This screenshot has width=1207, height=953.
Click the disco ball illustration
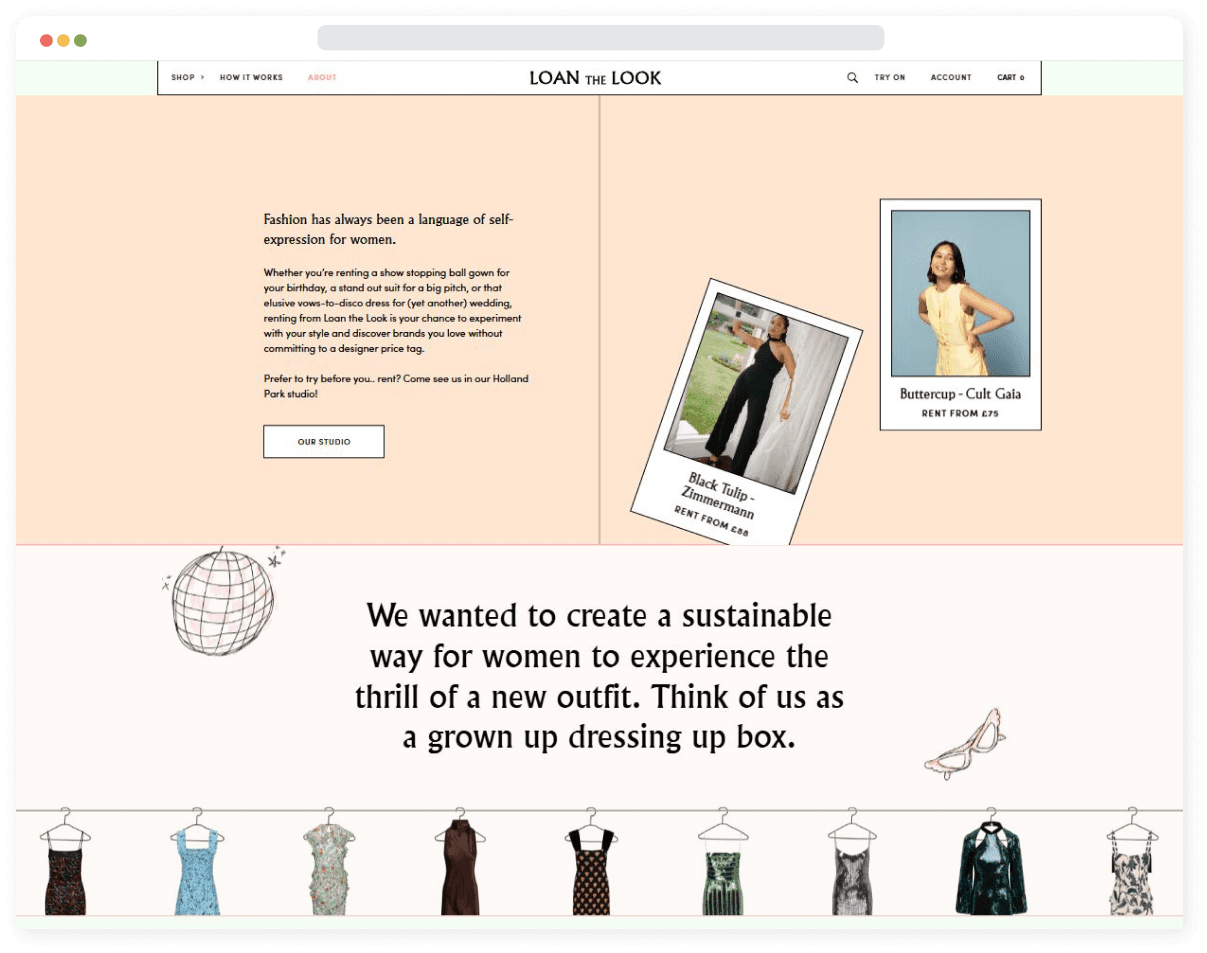(x=222, y=600)
